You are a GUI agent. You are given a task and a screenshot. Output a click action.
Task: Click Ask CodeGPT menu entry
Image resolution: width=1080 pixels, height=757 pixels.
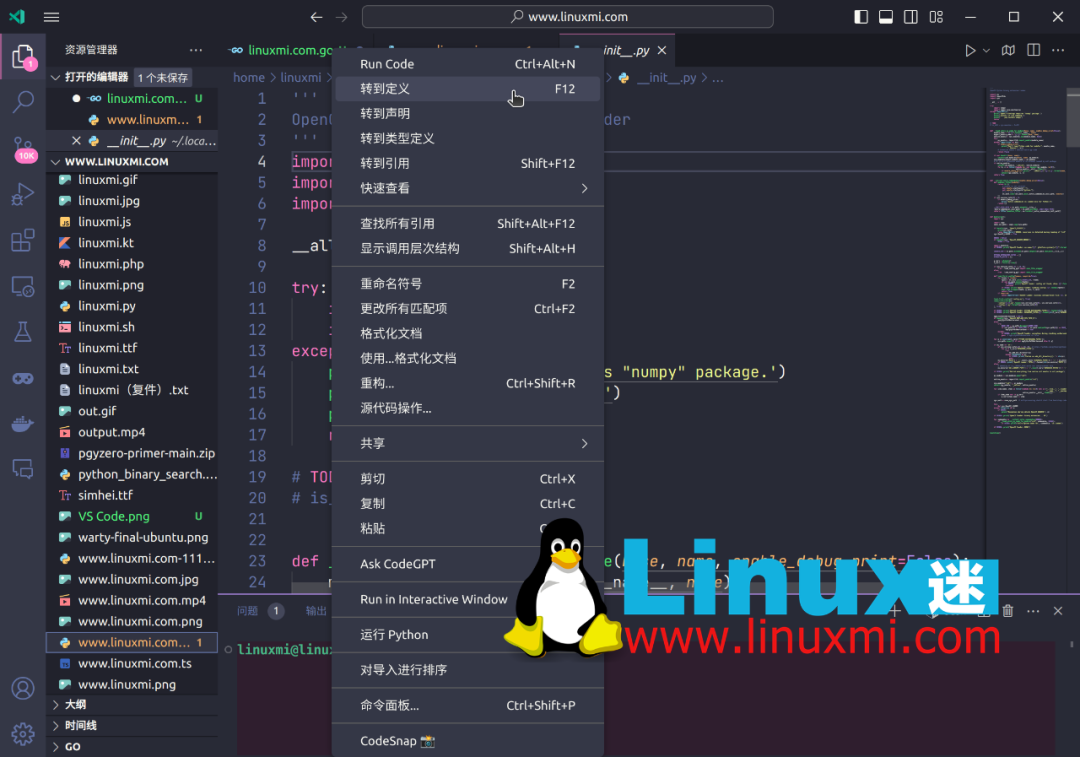pos(468,564)
